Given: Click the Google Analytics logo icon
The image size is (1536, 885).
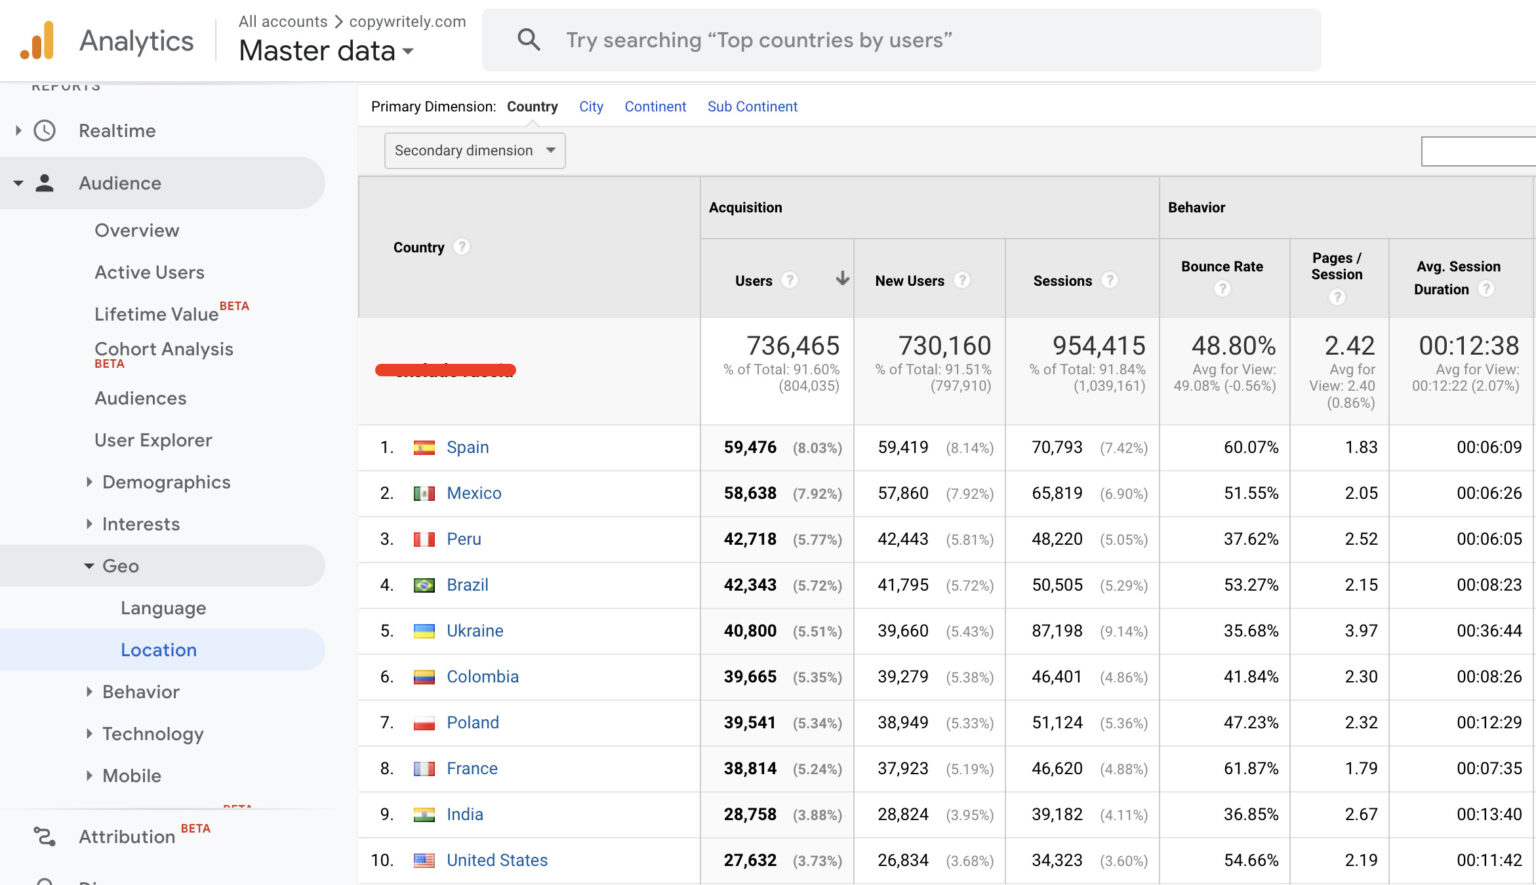Looking at the screenshot, I should coord(38,41).
